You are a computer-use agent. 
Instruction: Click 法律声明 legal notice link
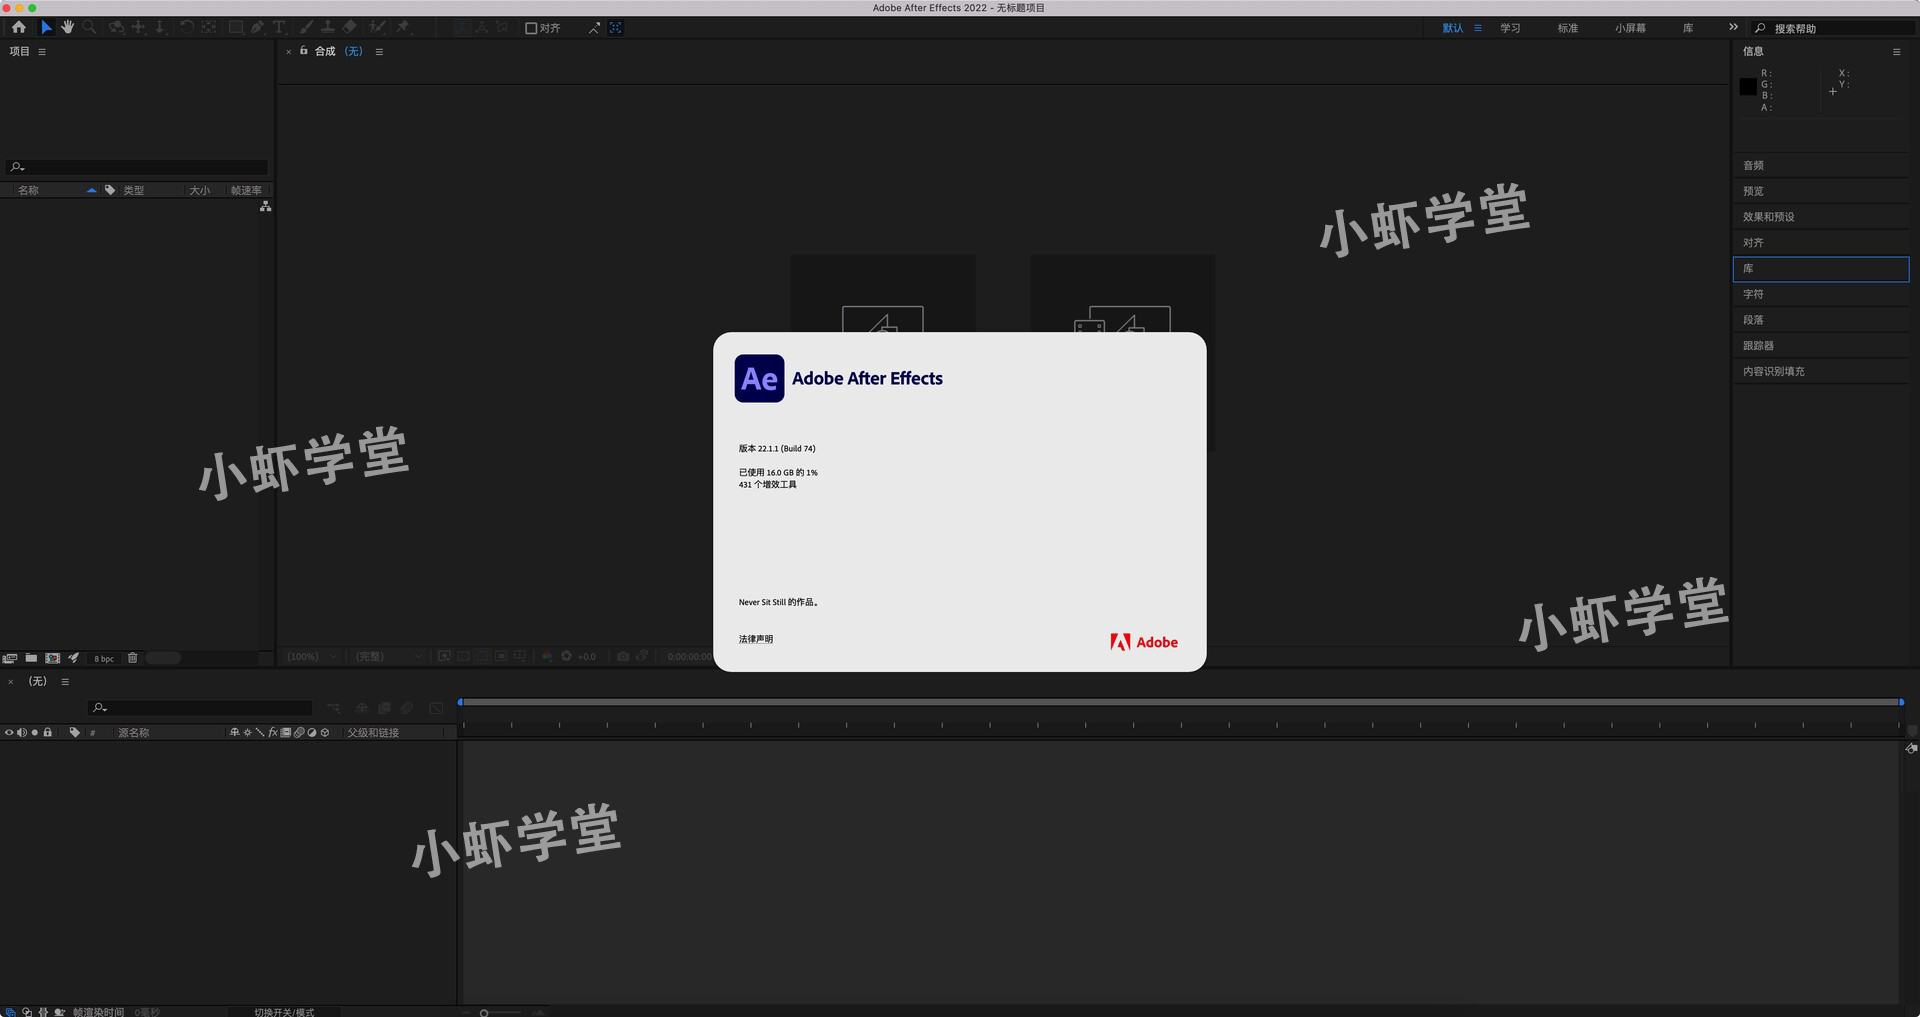point(756,639)
